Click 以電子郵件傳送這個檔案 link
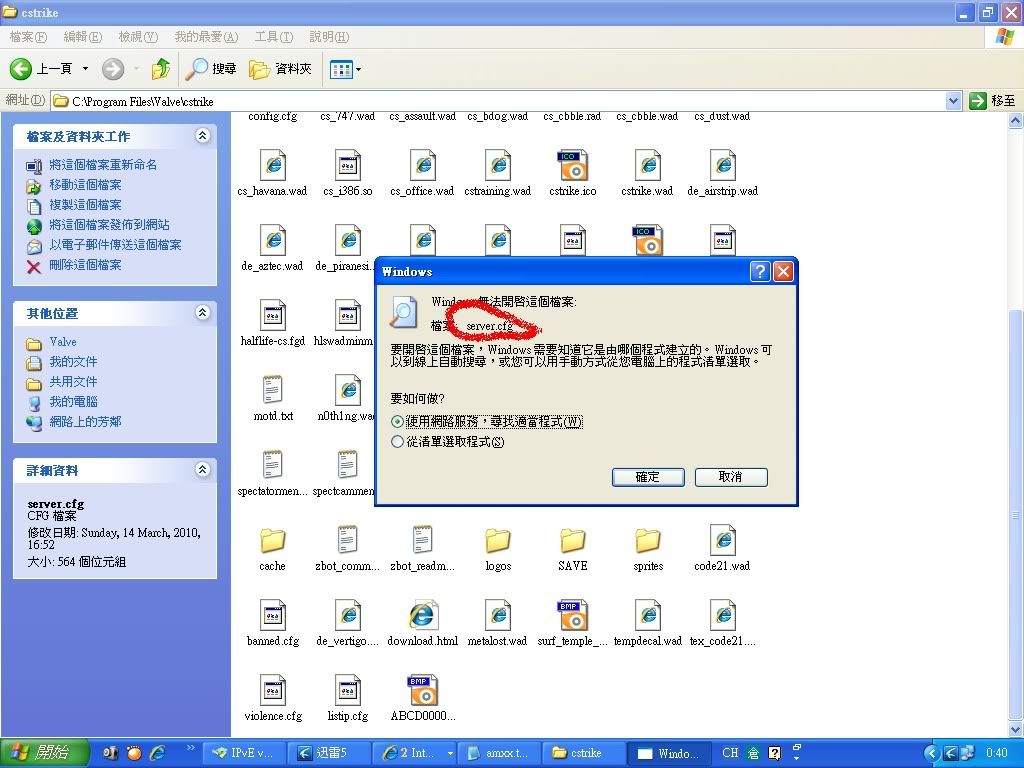Screen dimensions: 1024x768 click(x=115, y=245)
